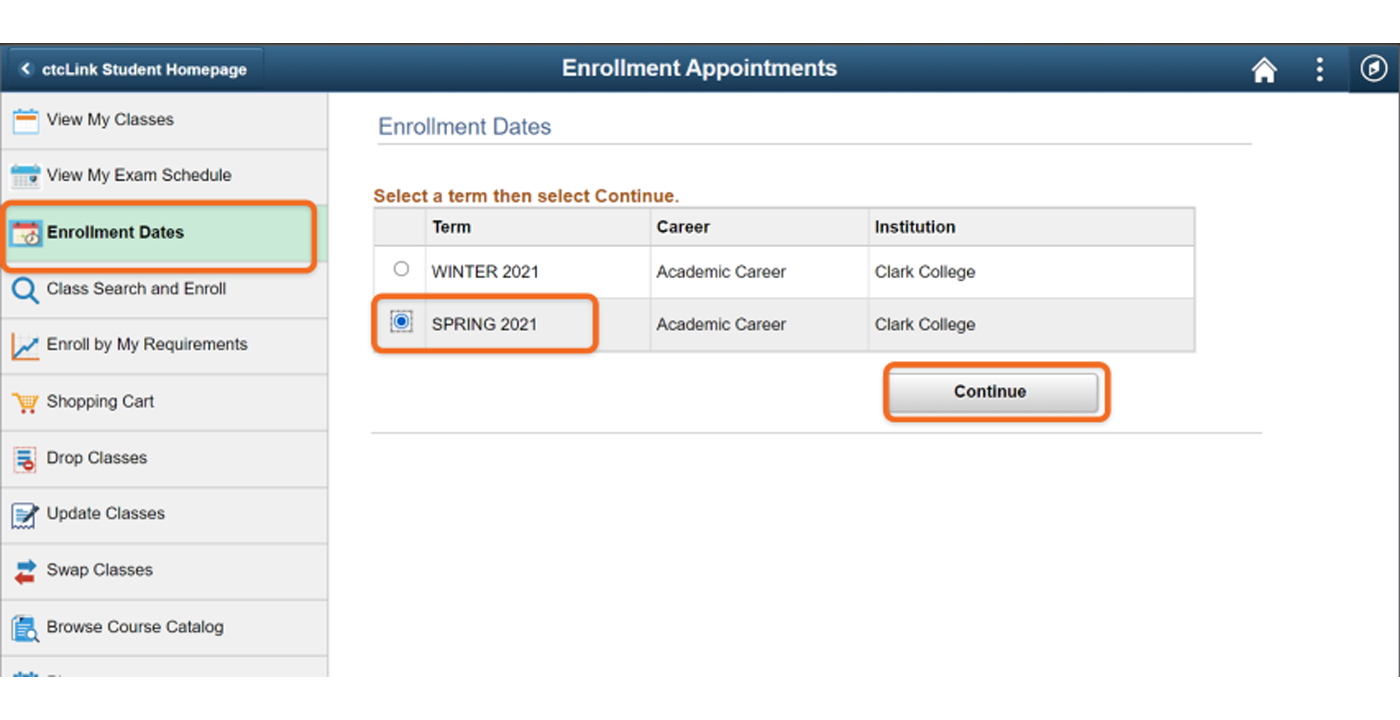1400x720 pixels.
Task: Click the SPRING 2021 term text
Action: tap(484, 324)
